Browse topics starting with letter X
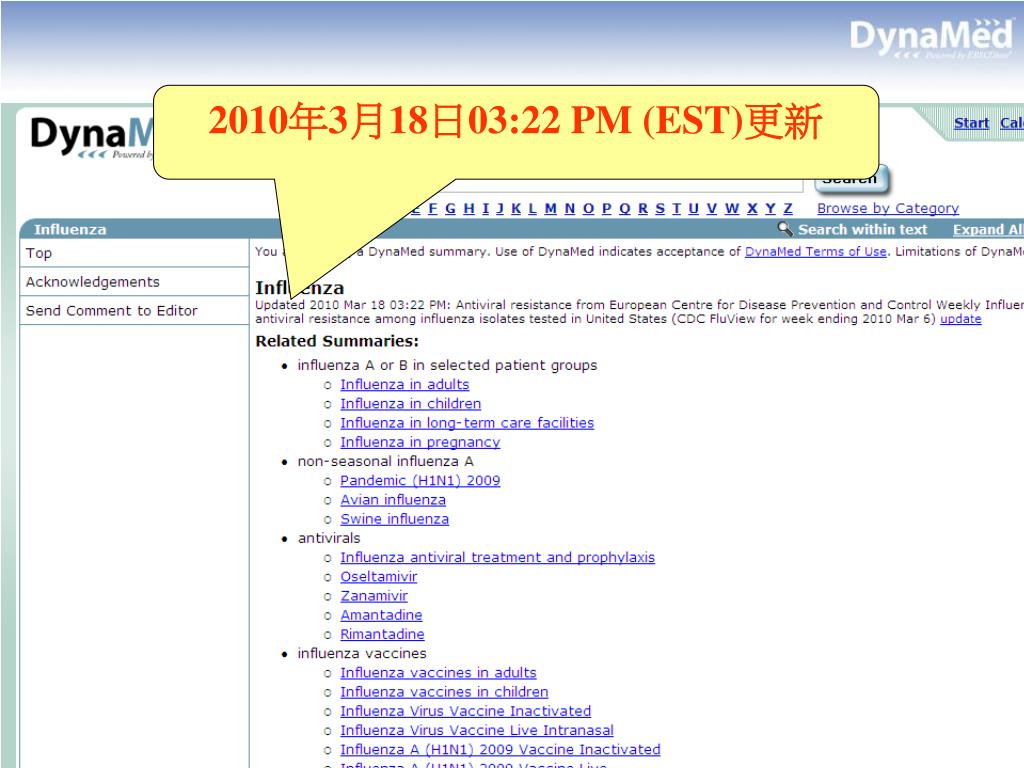1024x768 pixels. (752, 208)
